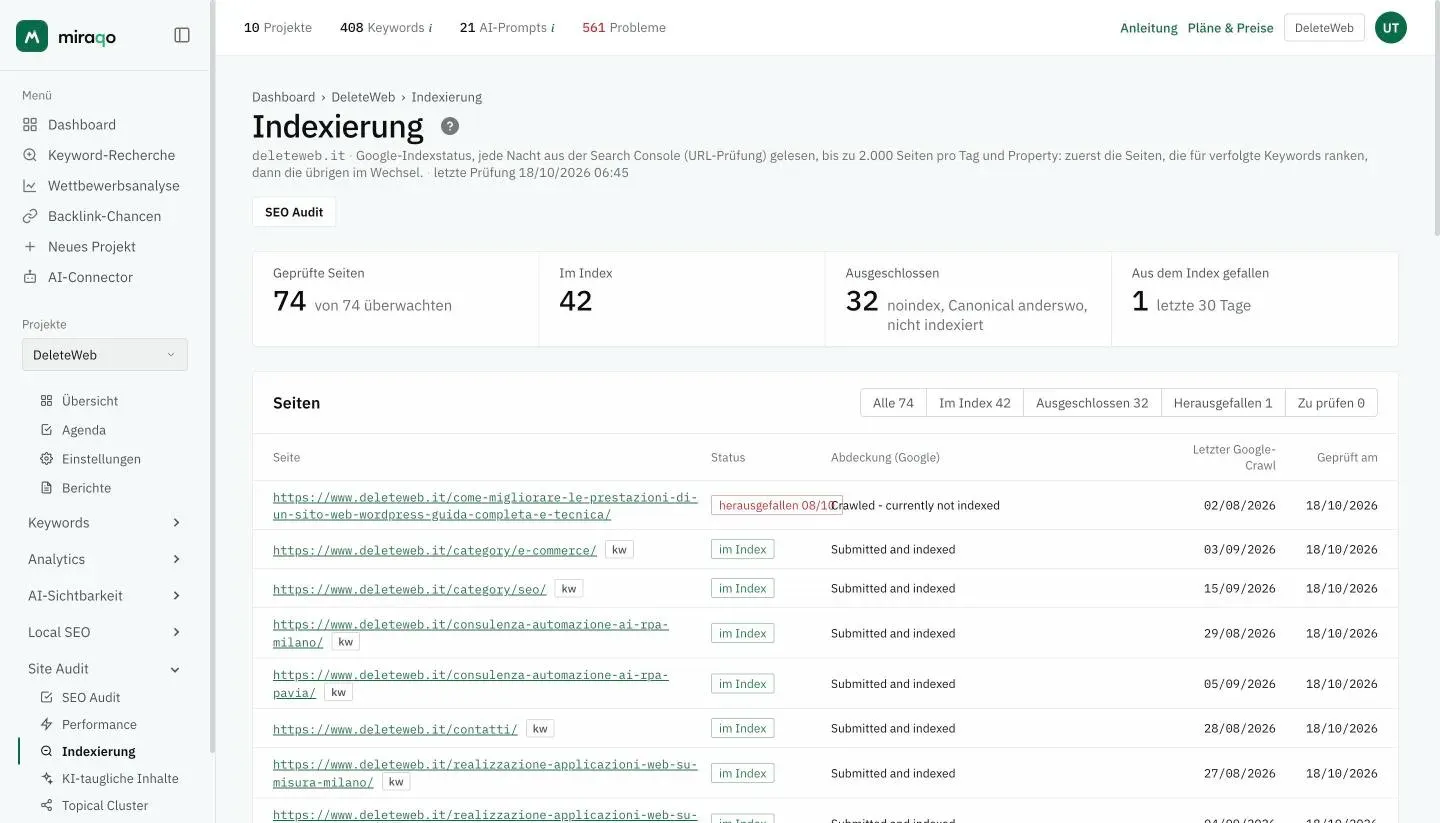Viewport: 1440px width, 823px height.
Task: Filter pages by Im Index 42
Action: [x=975, y=403]
